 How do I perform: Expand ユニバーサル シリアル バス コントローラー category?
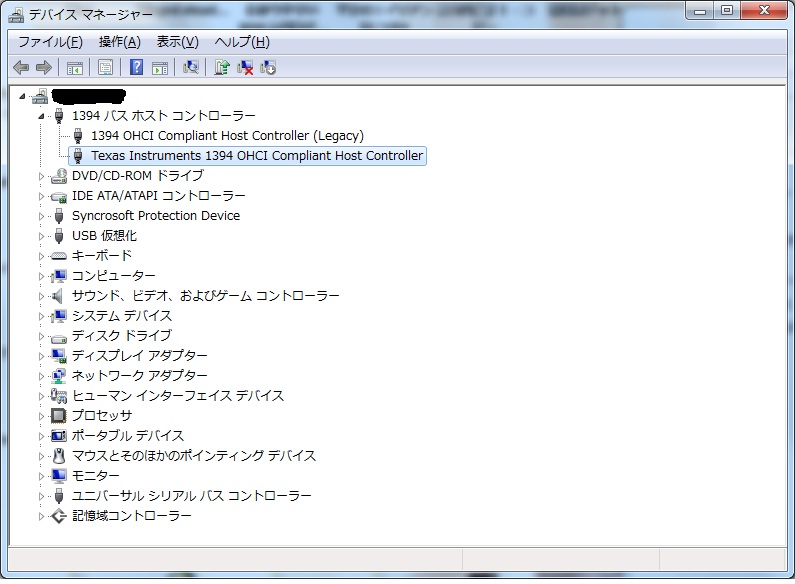41,496
